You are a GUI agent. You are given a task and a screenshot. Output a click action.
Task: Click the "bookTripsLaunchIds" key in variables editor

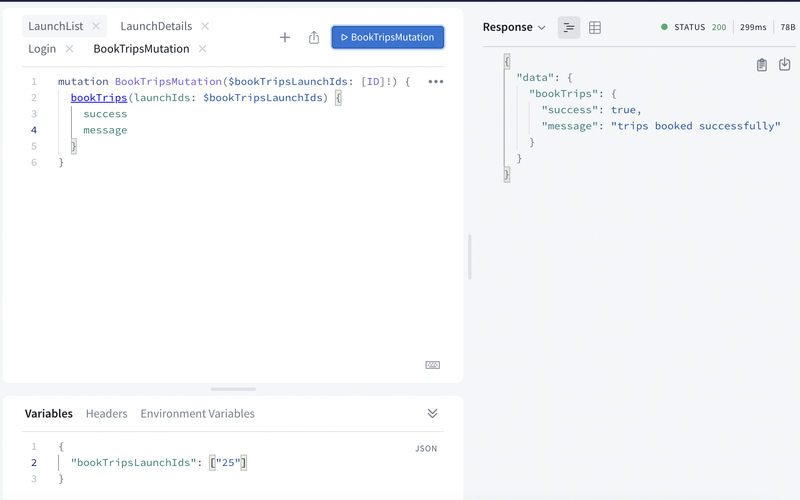(133, 463)
